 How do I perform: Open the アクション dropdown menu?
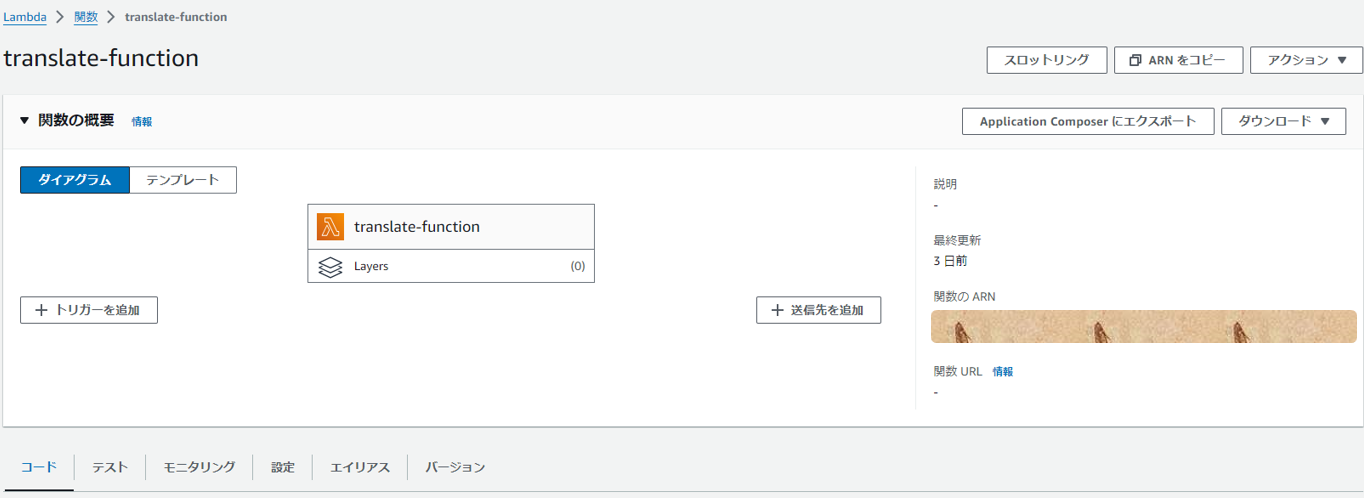pyautogui.click(x=1305, y=60)
